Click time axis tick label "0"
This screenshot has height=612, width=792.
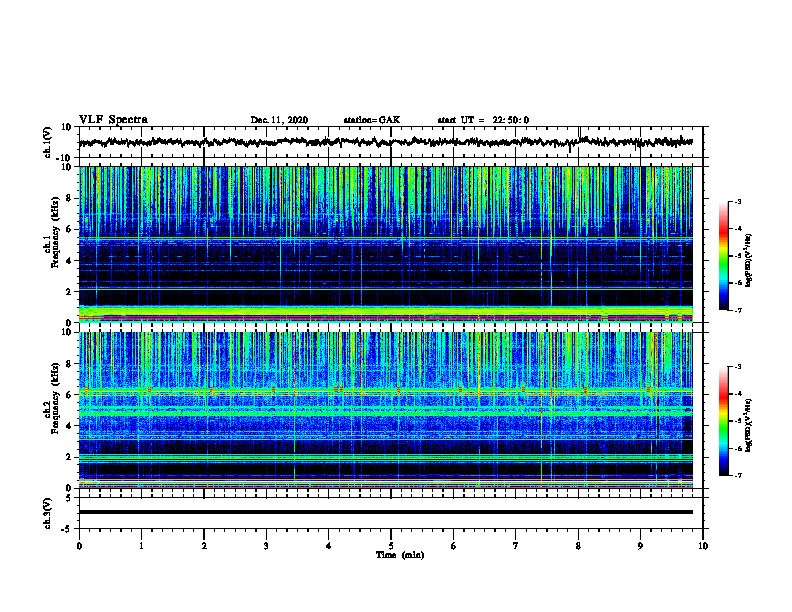click(x=79, y=546)
